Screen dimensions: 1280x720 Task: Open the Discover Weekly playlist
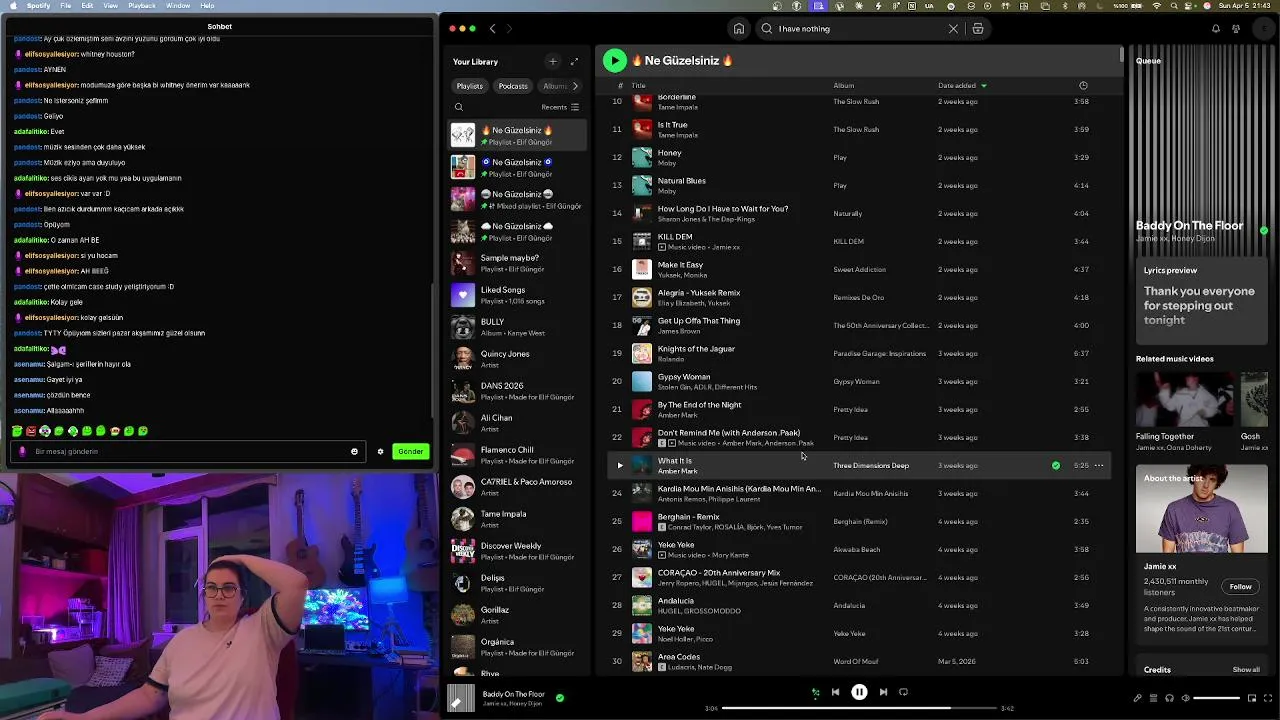click(518, 550)
